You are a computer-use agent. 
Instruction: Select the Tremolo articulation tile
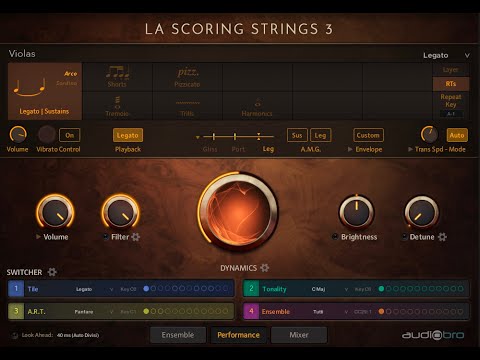click(x=117, y=106)
